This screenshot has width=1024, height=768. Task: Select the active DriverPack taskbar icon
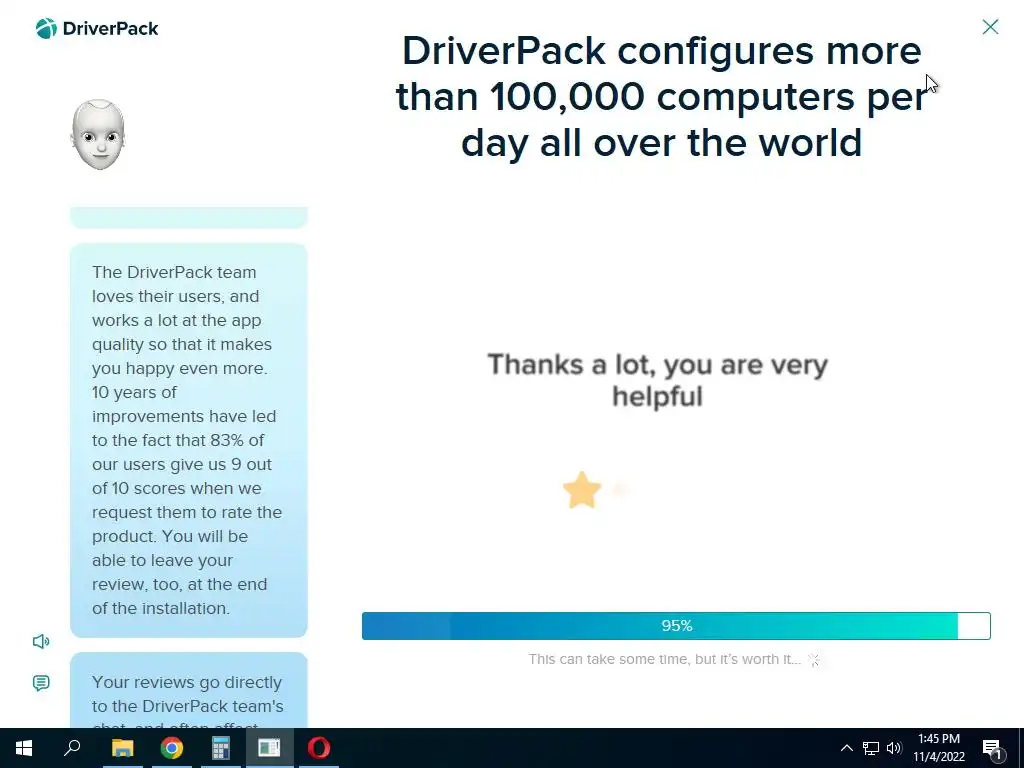click(269, 748)
